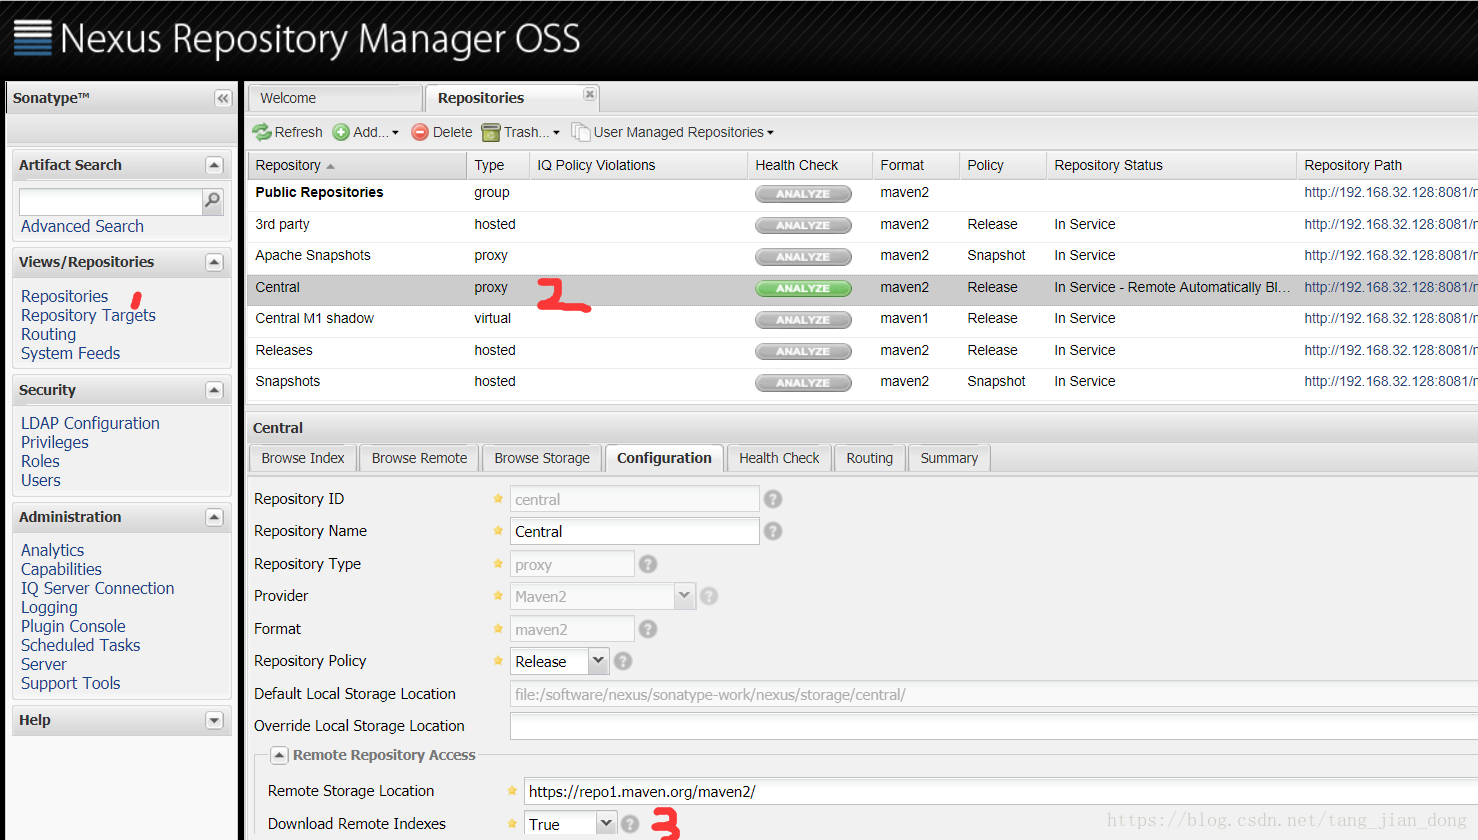This screenshot has width=1478, height=840.
Task: Click the Delete repository button
Action: pos(442,132)
